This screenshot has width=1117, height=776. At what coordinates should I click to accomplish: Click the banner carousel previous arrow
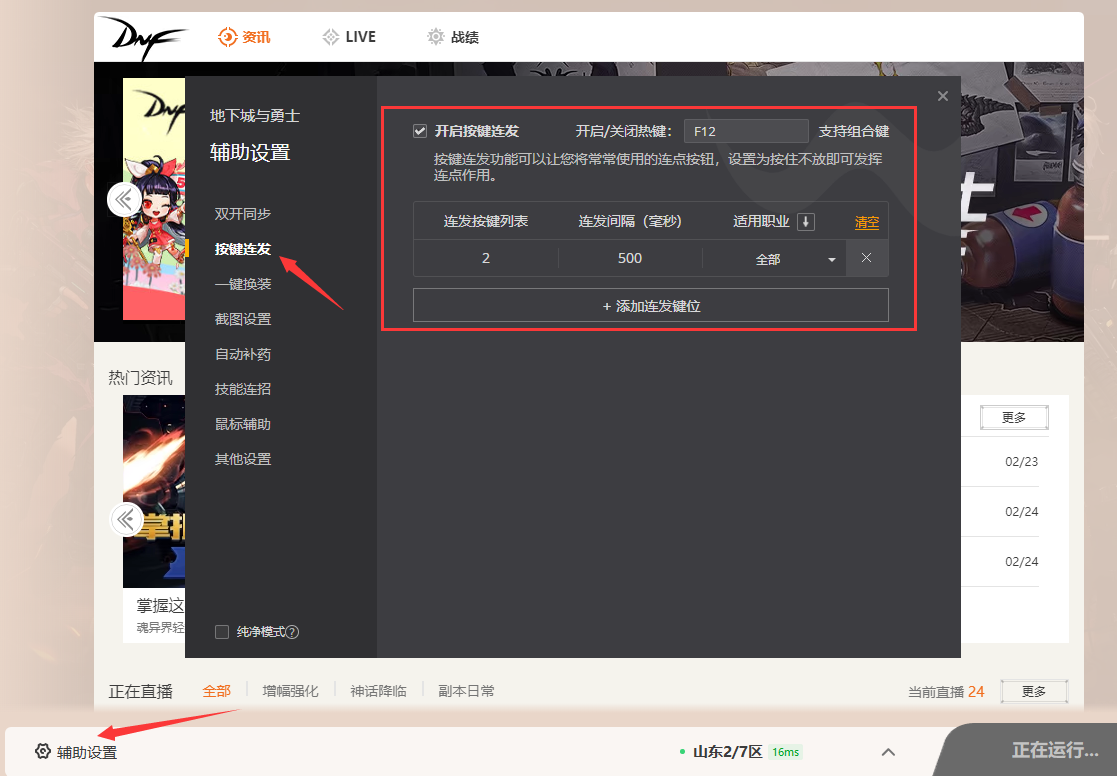(x=124, y=200)
